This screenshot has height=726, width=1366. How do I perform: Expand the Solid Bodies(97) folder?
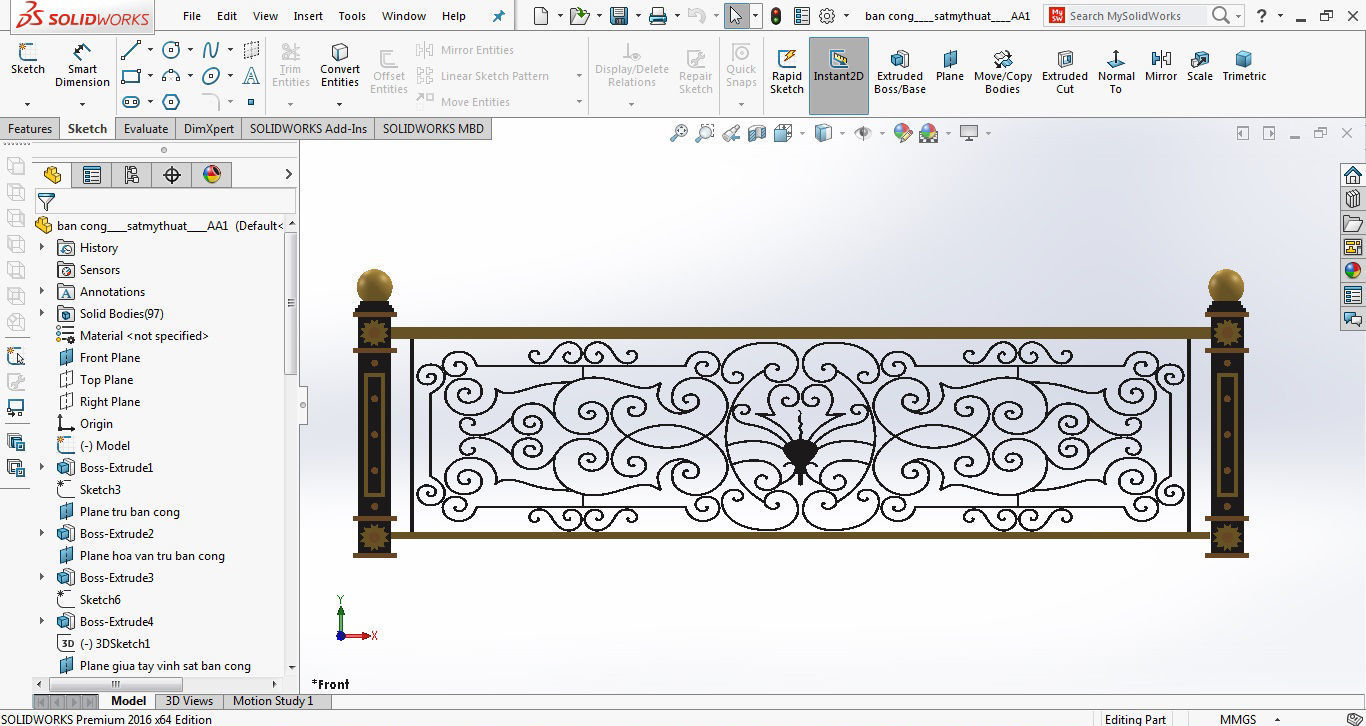tap(41, 313)
